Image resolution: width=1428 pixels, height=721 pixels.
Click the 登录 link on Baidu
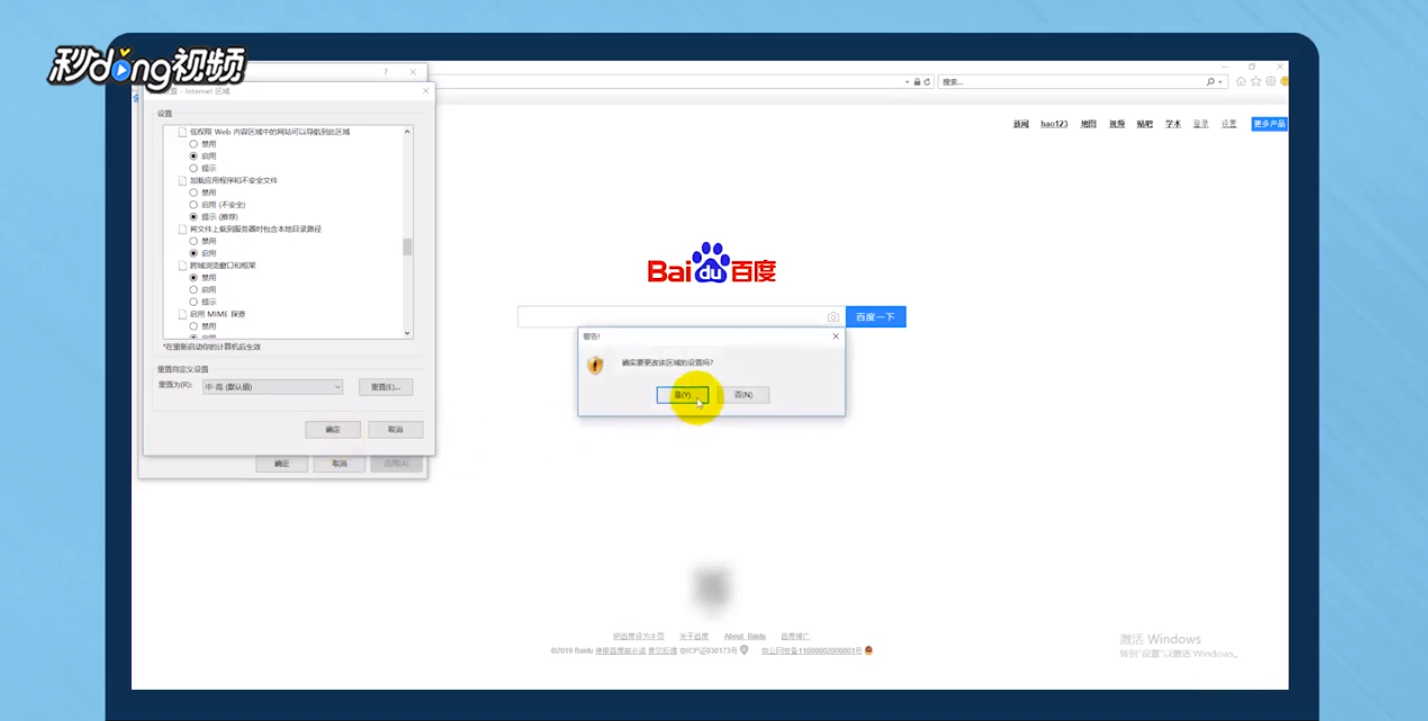(x=1201, y=124)
